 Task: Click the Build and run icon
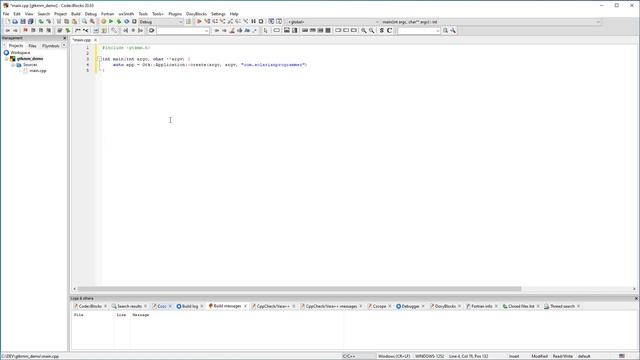pos(119,22)
